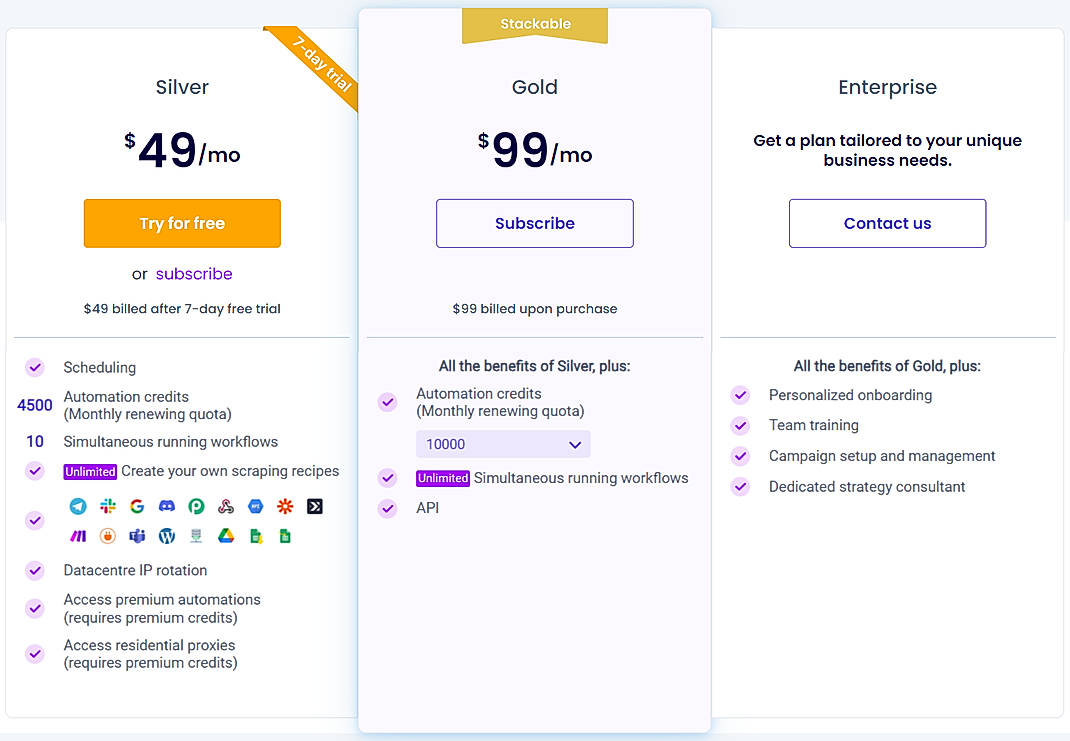
Task: Click the Discord integration icon
Action: tap(166, 506)
